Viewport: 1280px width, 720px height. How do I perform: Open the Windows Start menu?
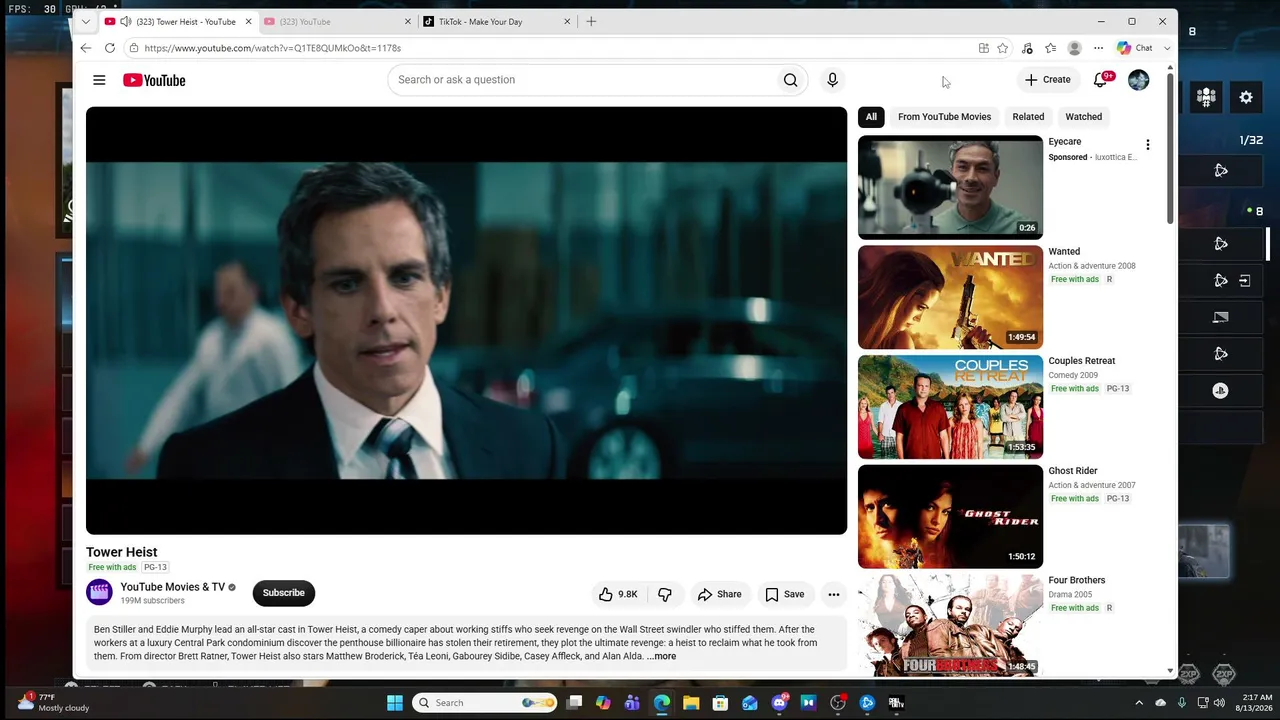(395, 703)
